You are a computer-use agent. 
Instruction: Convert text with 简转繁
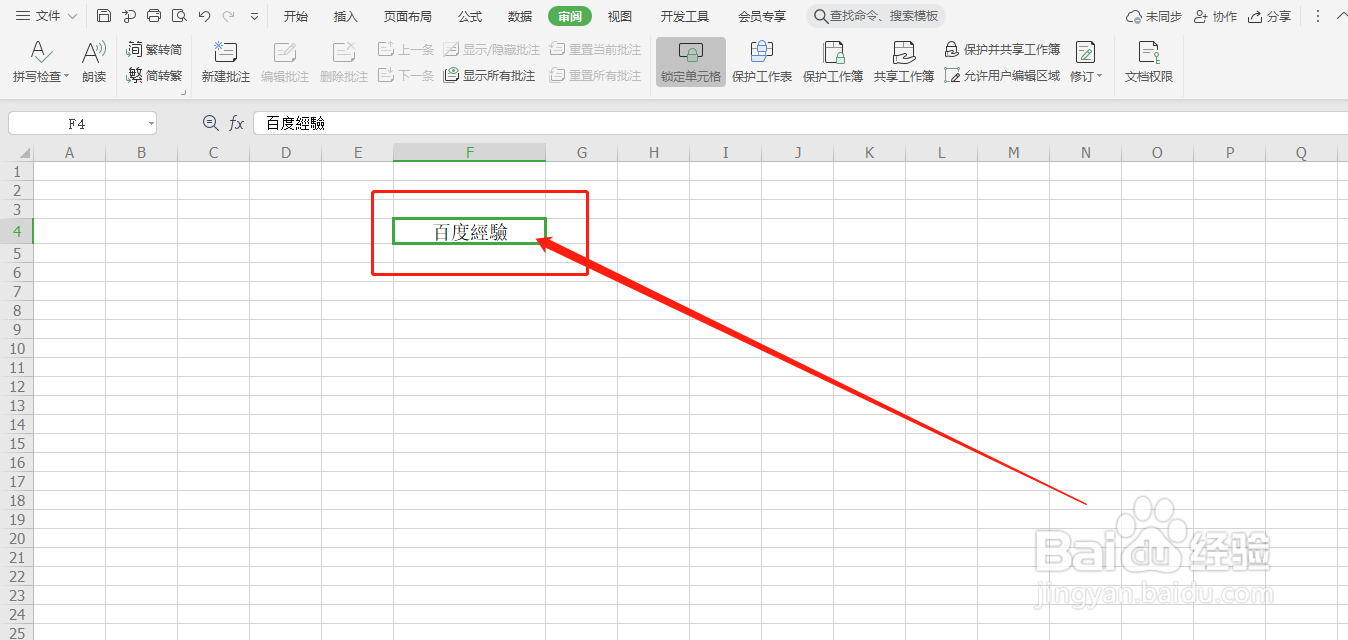[x=155, y=76]
